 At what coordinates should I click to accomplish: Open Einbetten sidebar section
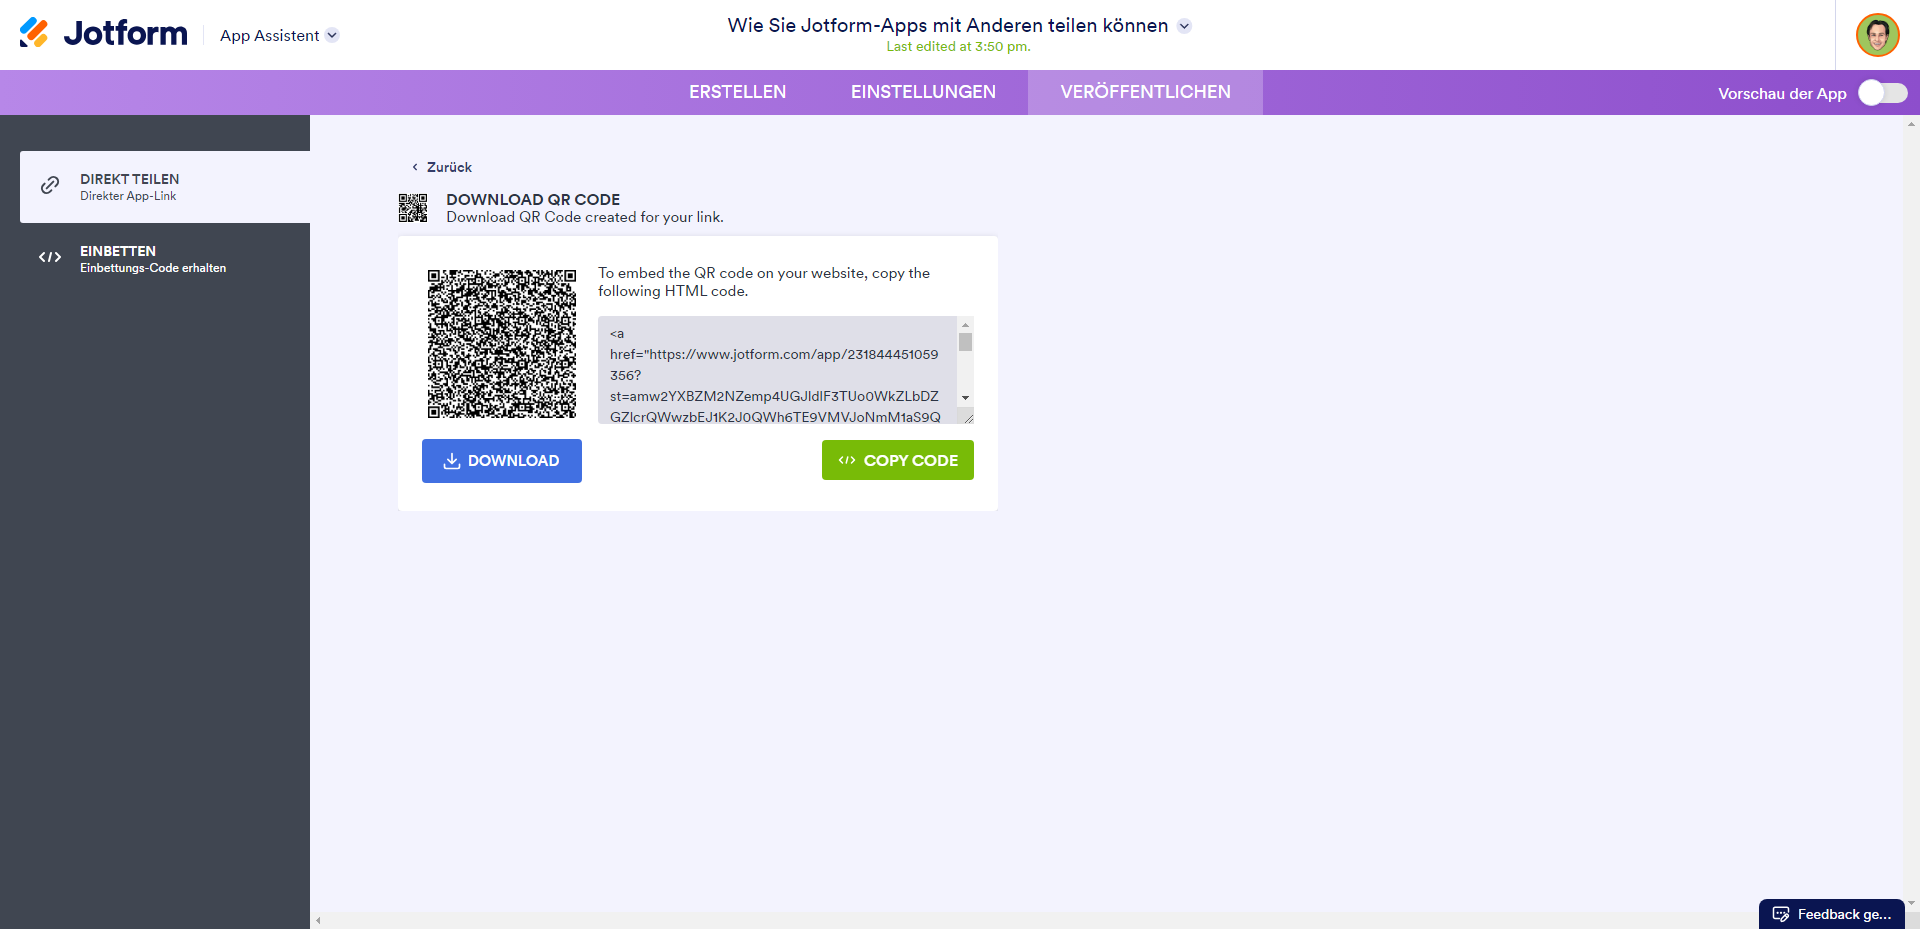coord(165,259)
